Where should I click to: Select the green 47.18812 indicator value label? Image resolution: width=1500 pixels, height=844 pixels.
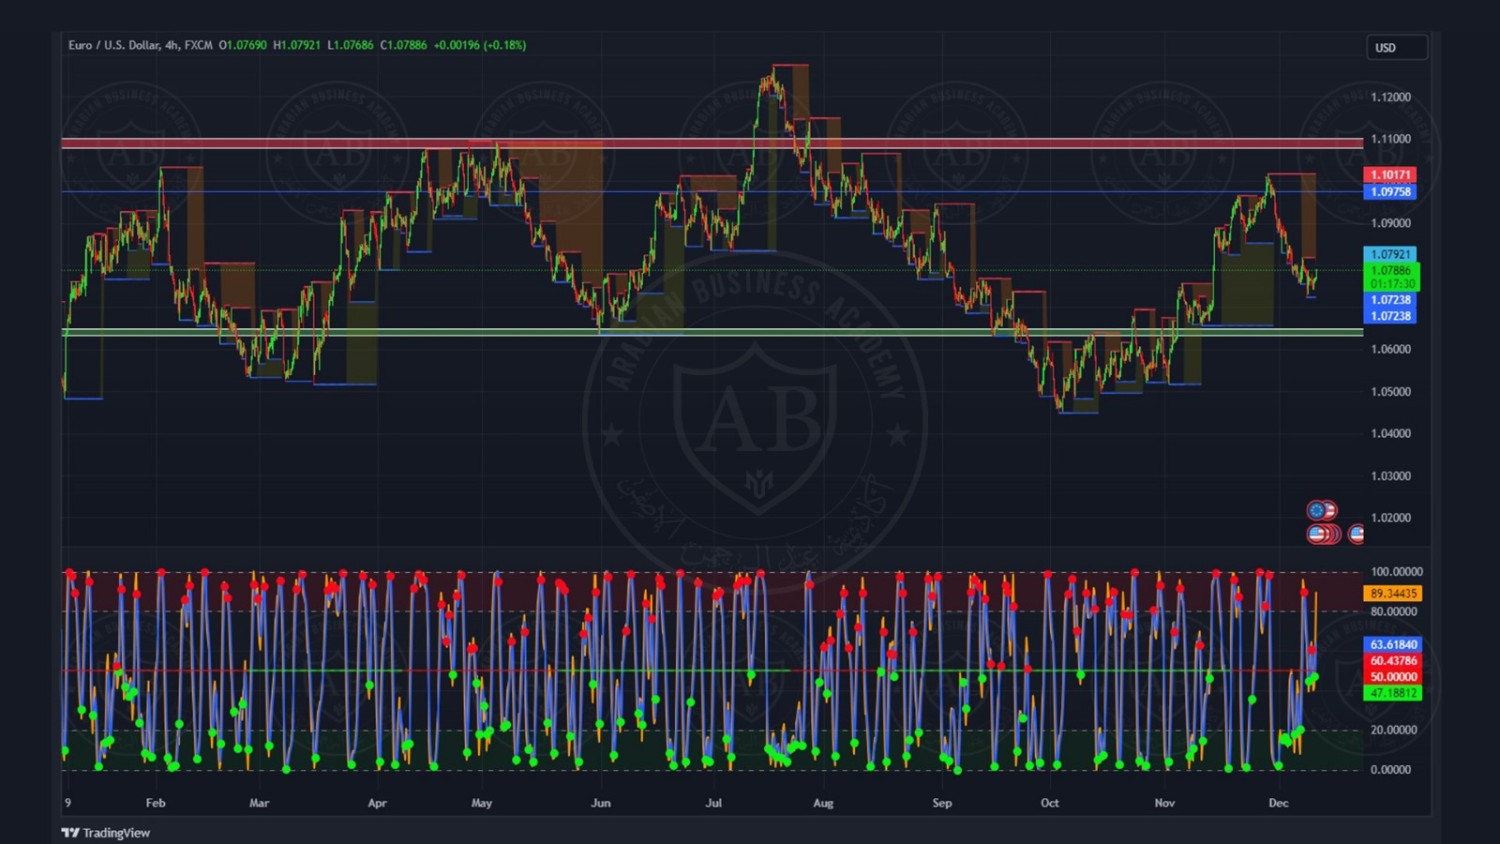click(1393, 692)
